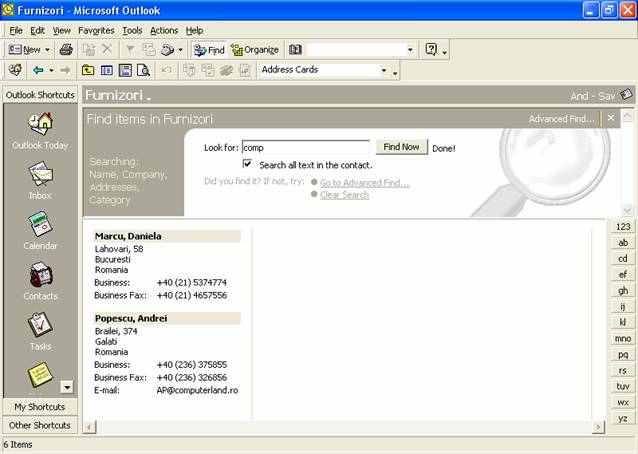638x454 pixels.
Task: Click the Look for text field
Action: point(306,147)
